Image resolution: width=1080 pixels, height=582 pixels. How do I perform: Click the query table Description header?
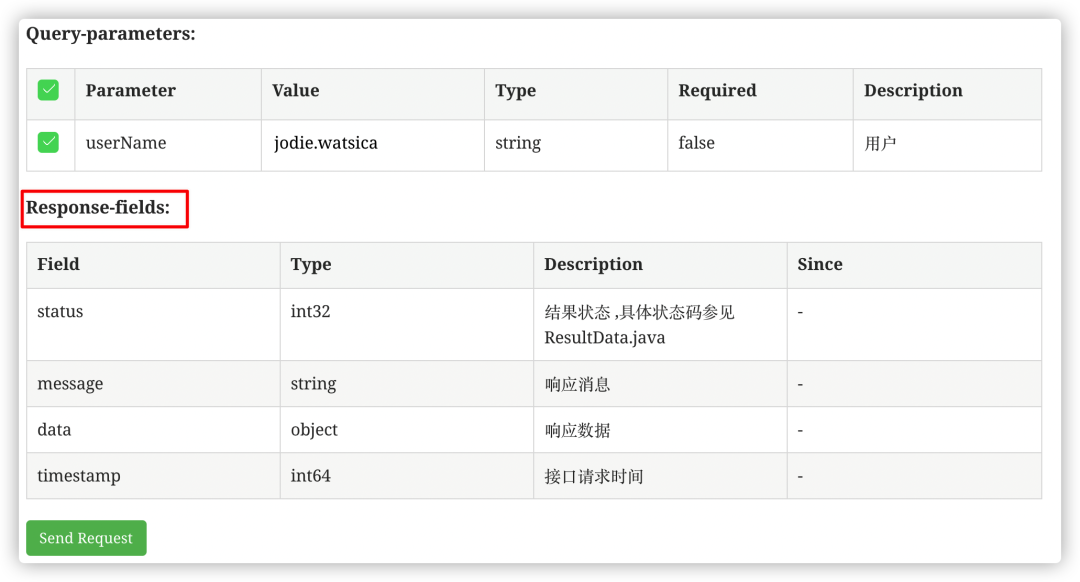point(913,90)
